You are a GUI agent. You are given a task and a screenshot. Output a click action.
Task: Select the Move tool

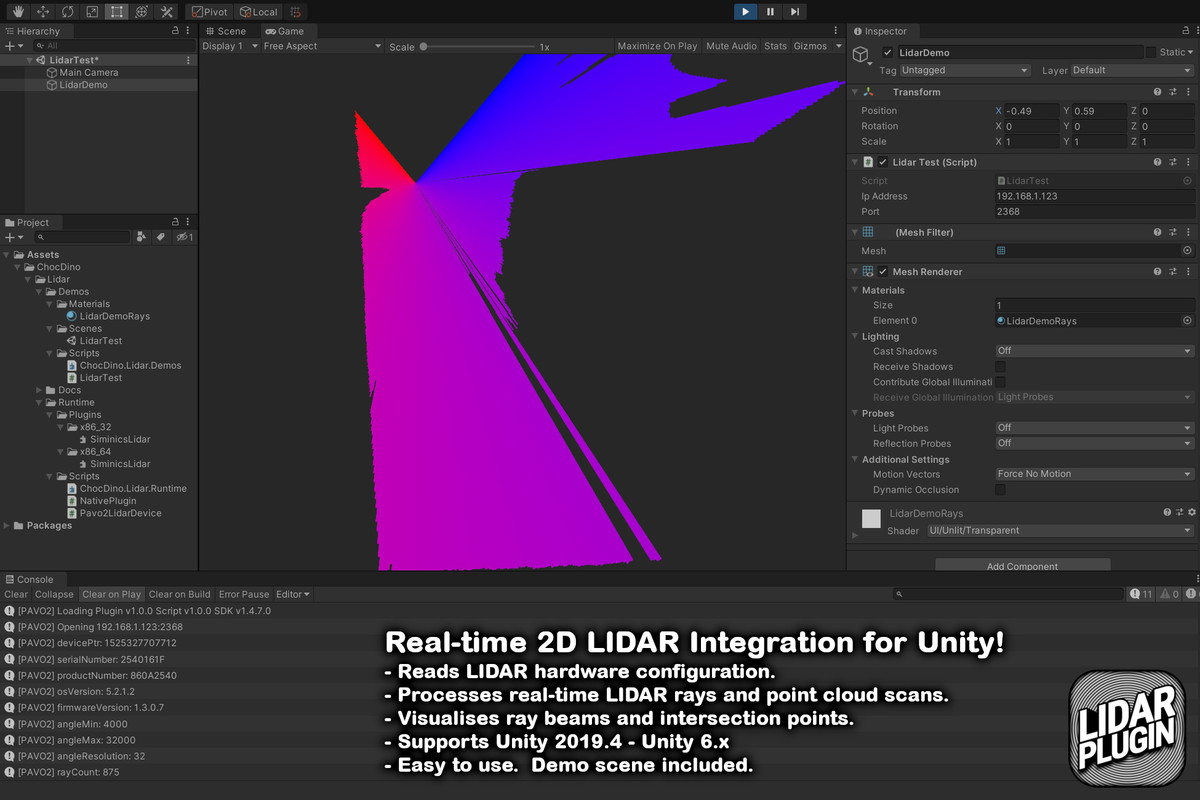(x=42, y=12)
